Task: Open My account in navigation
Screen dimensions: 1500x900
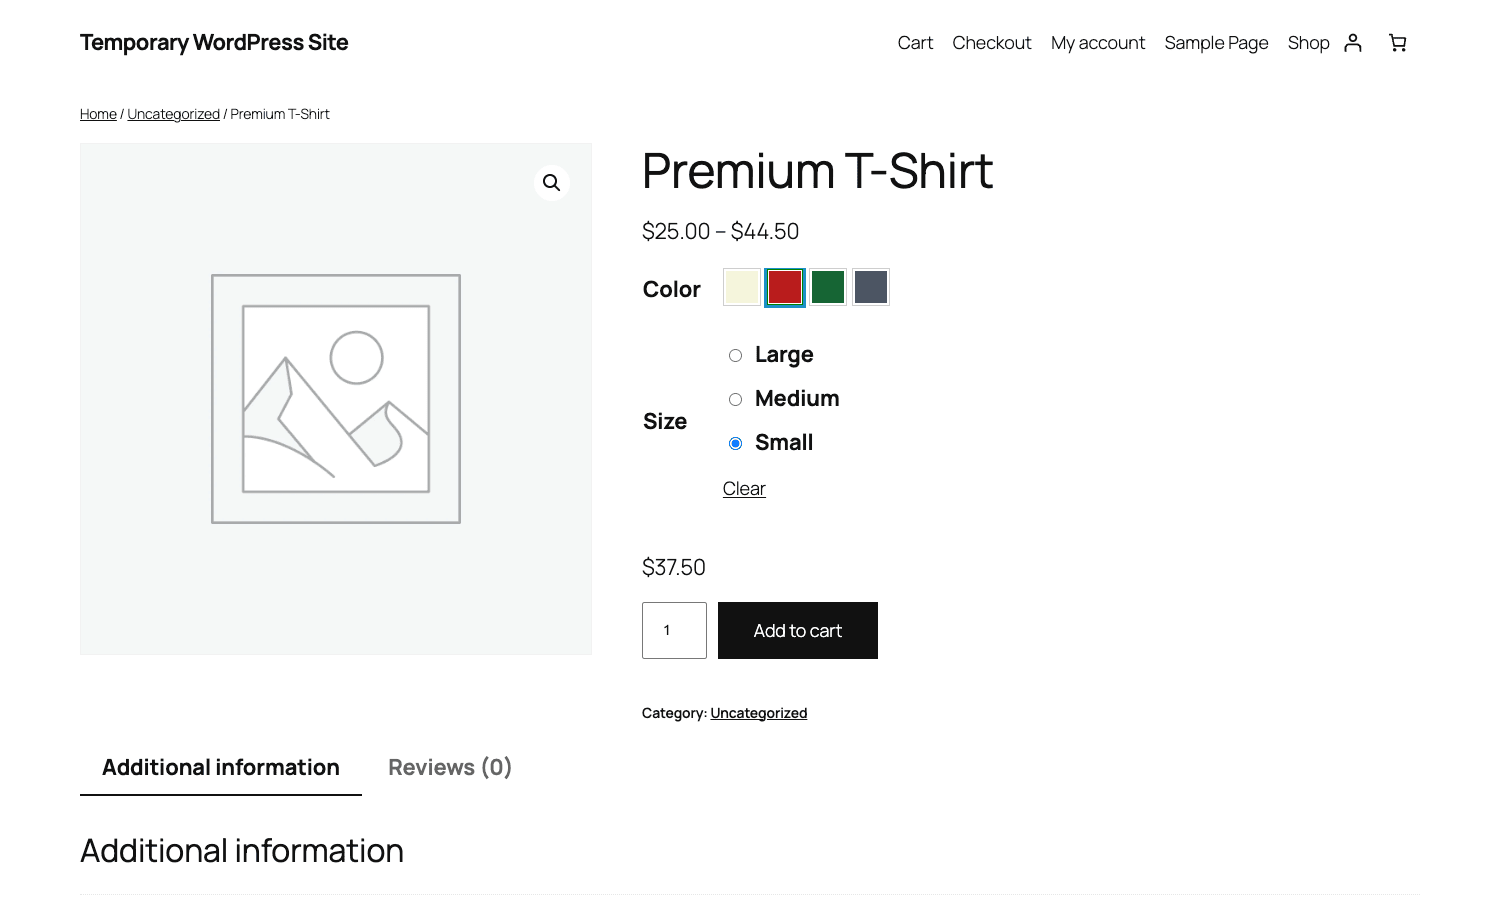Action: coord(1098,43)
